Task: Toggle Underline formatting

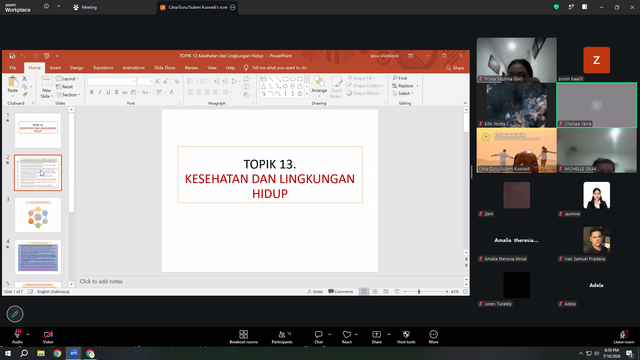Action: 108,92
